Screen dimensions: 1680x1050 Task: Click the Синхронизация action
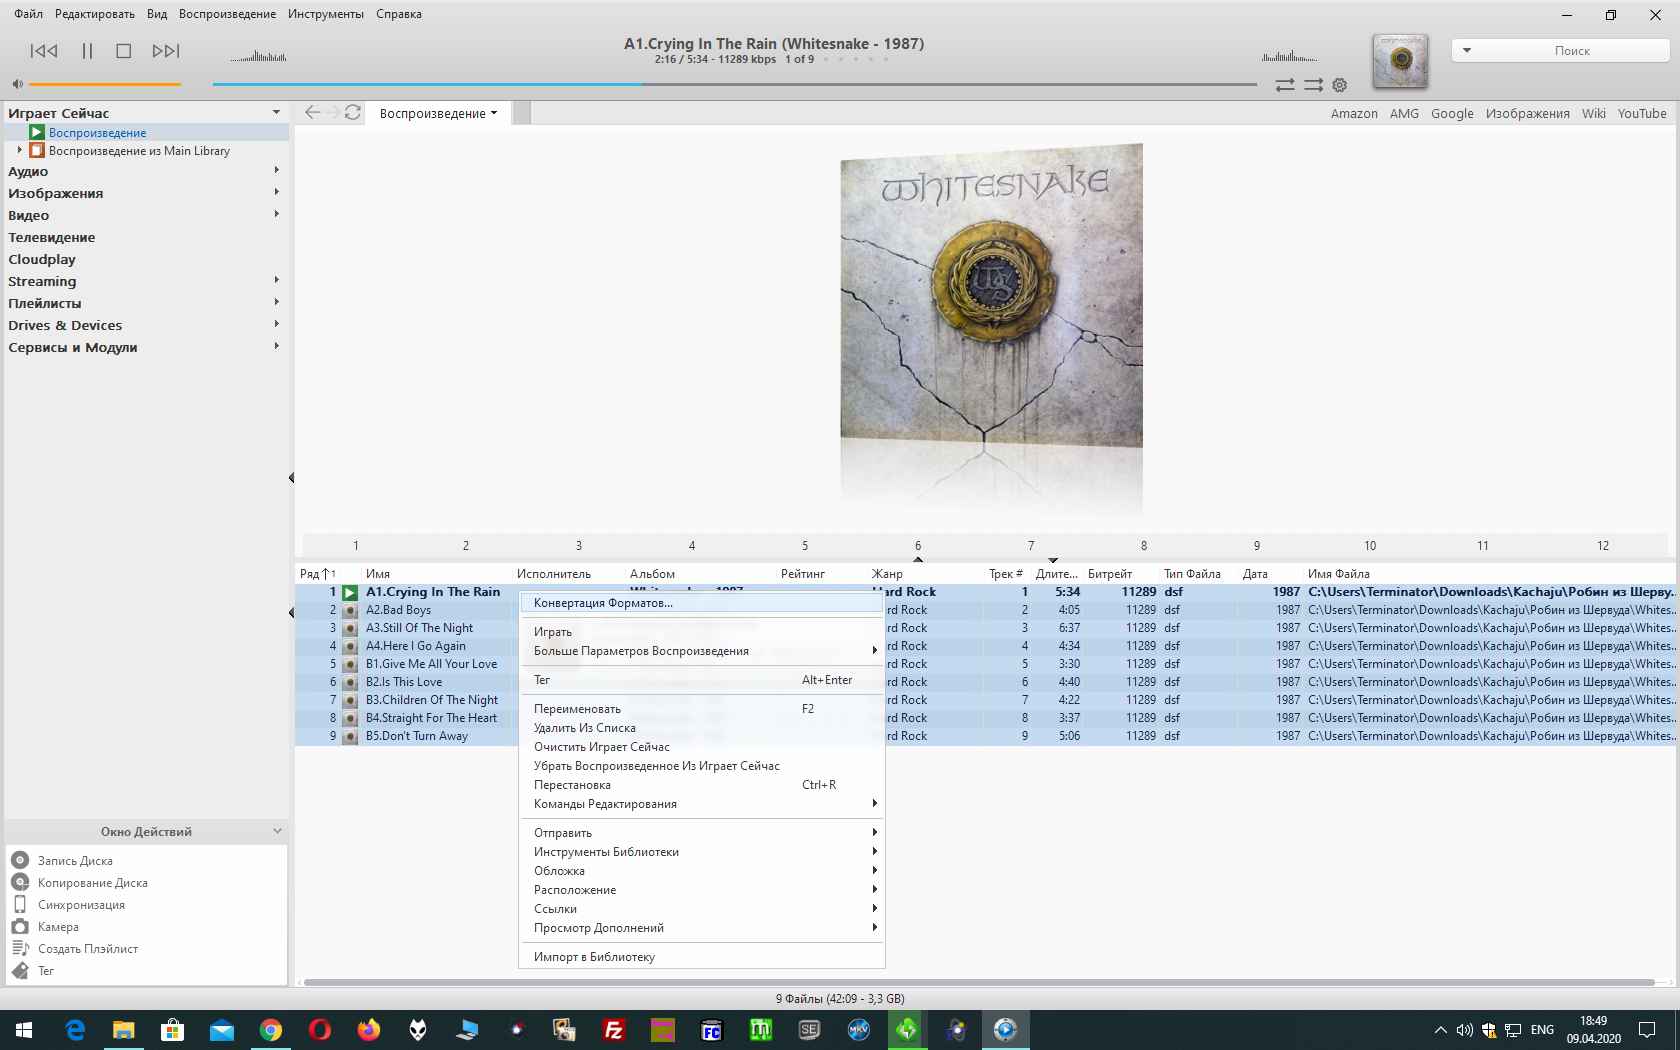pos(81,904)
